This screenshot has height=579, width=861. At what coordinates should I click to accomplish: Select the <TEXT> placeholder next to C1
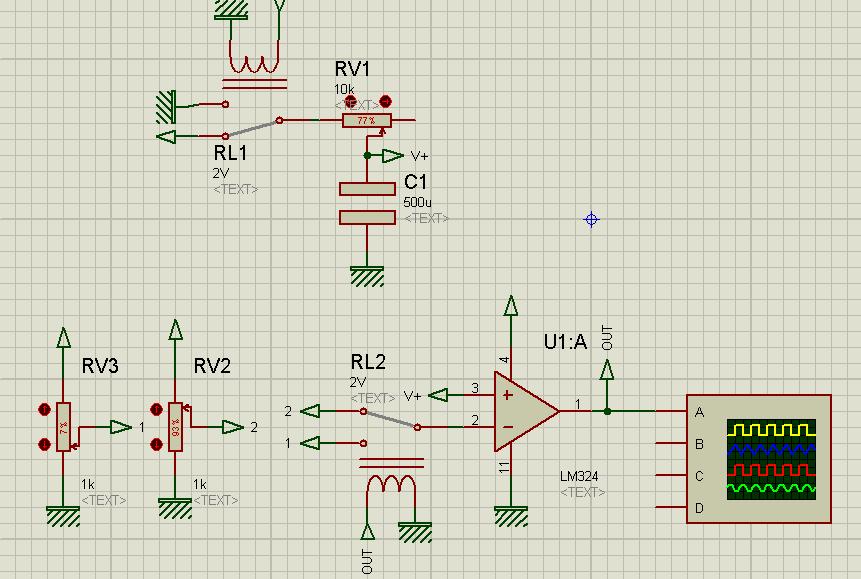pyautogui.click(x=427, y=219)
